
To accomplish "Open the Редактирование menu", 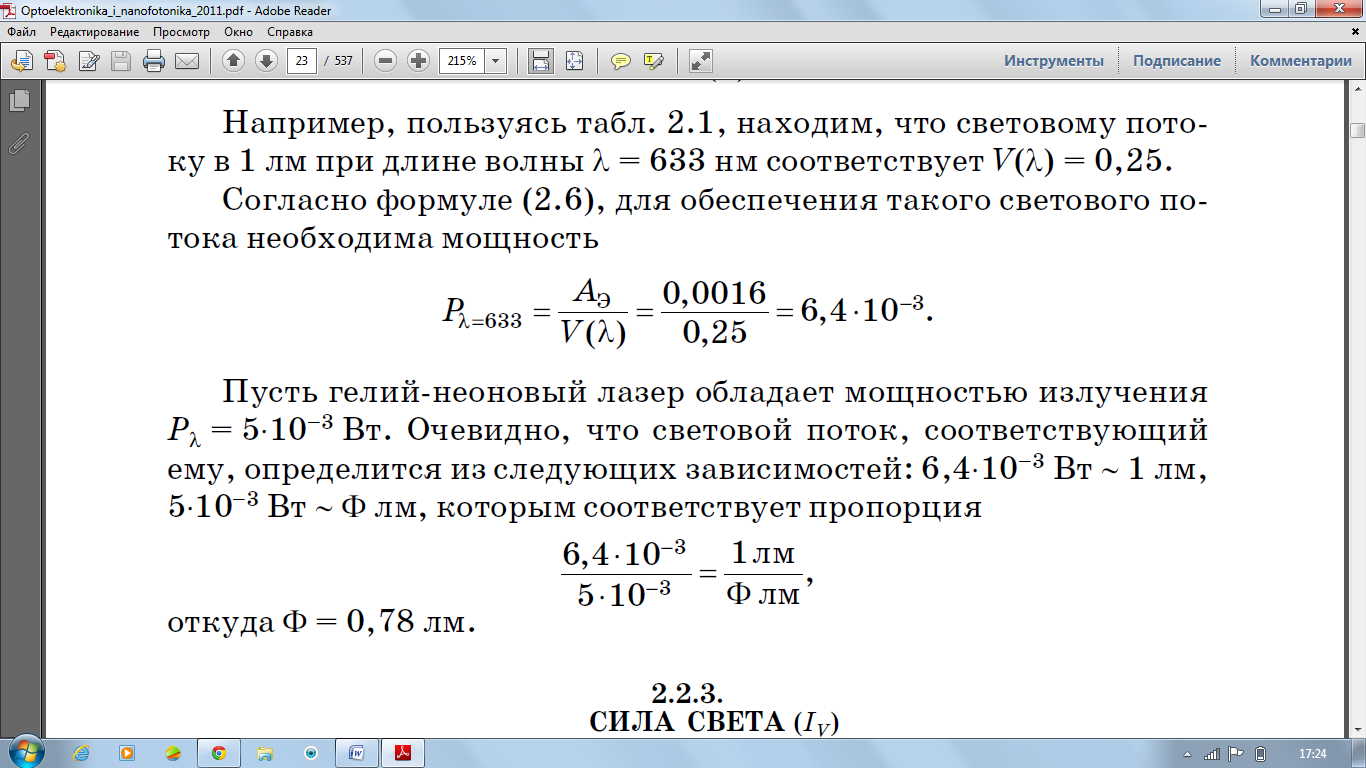I will [95, 32].
